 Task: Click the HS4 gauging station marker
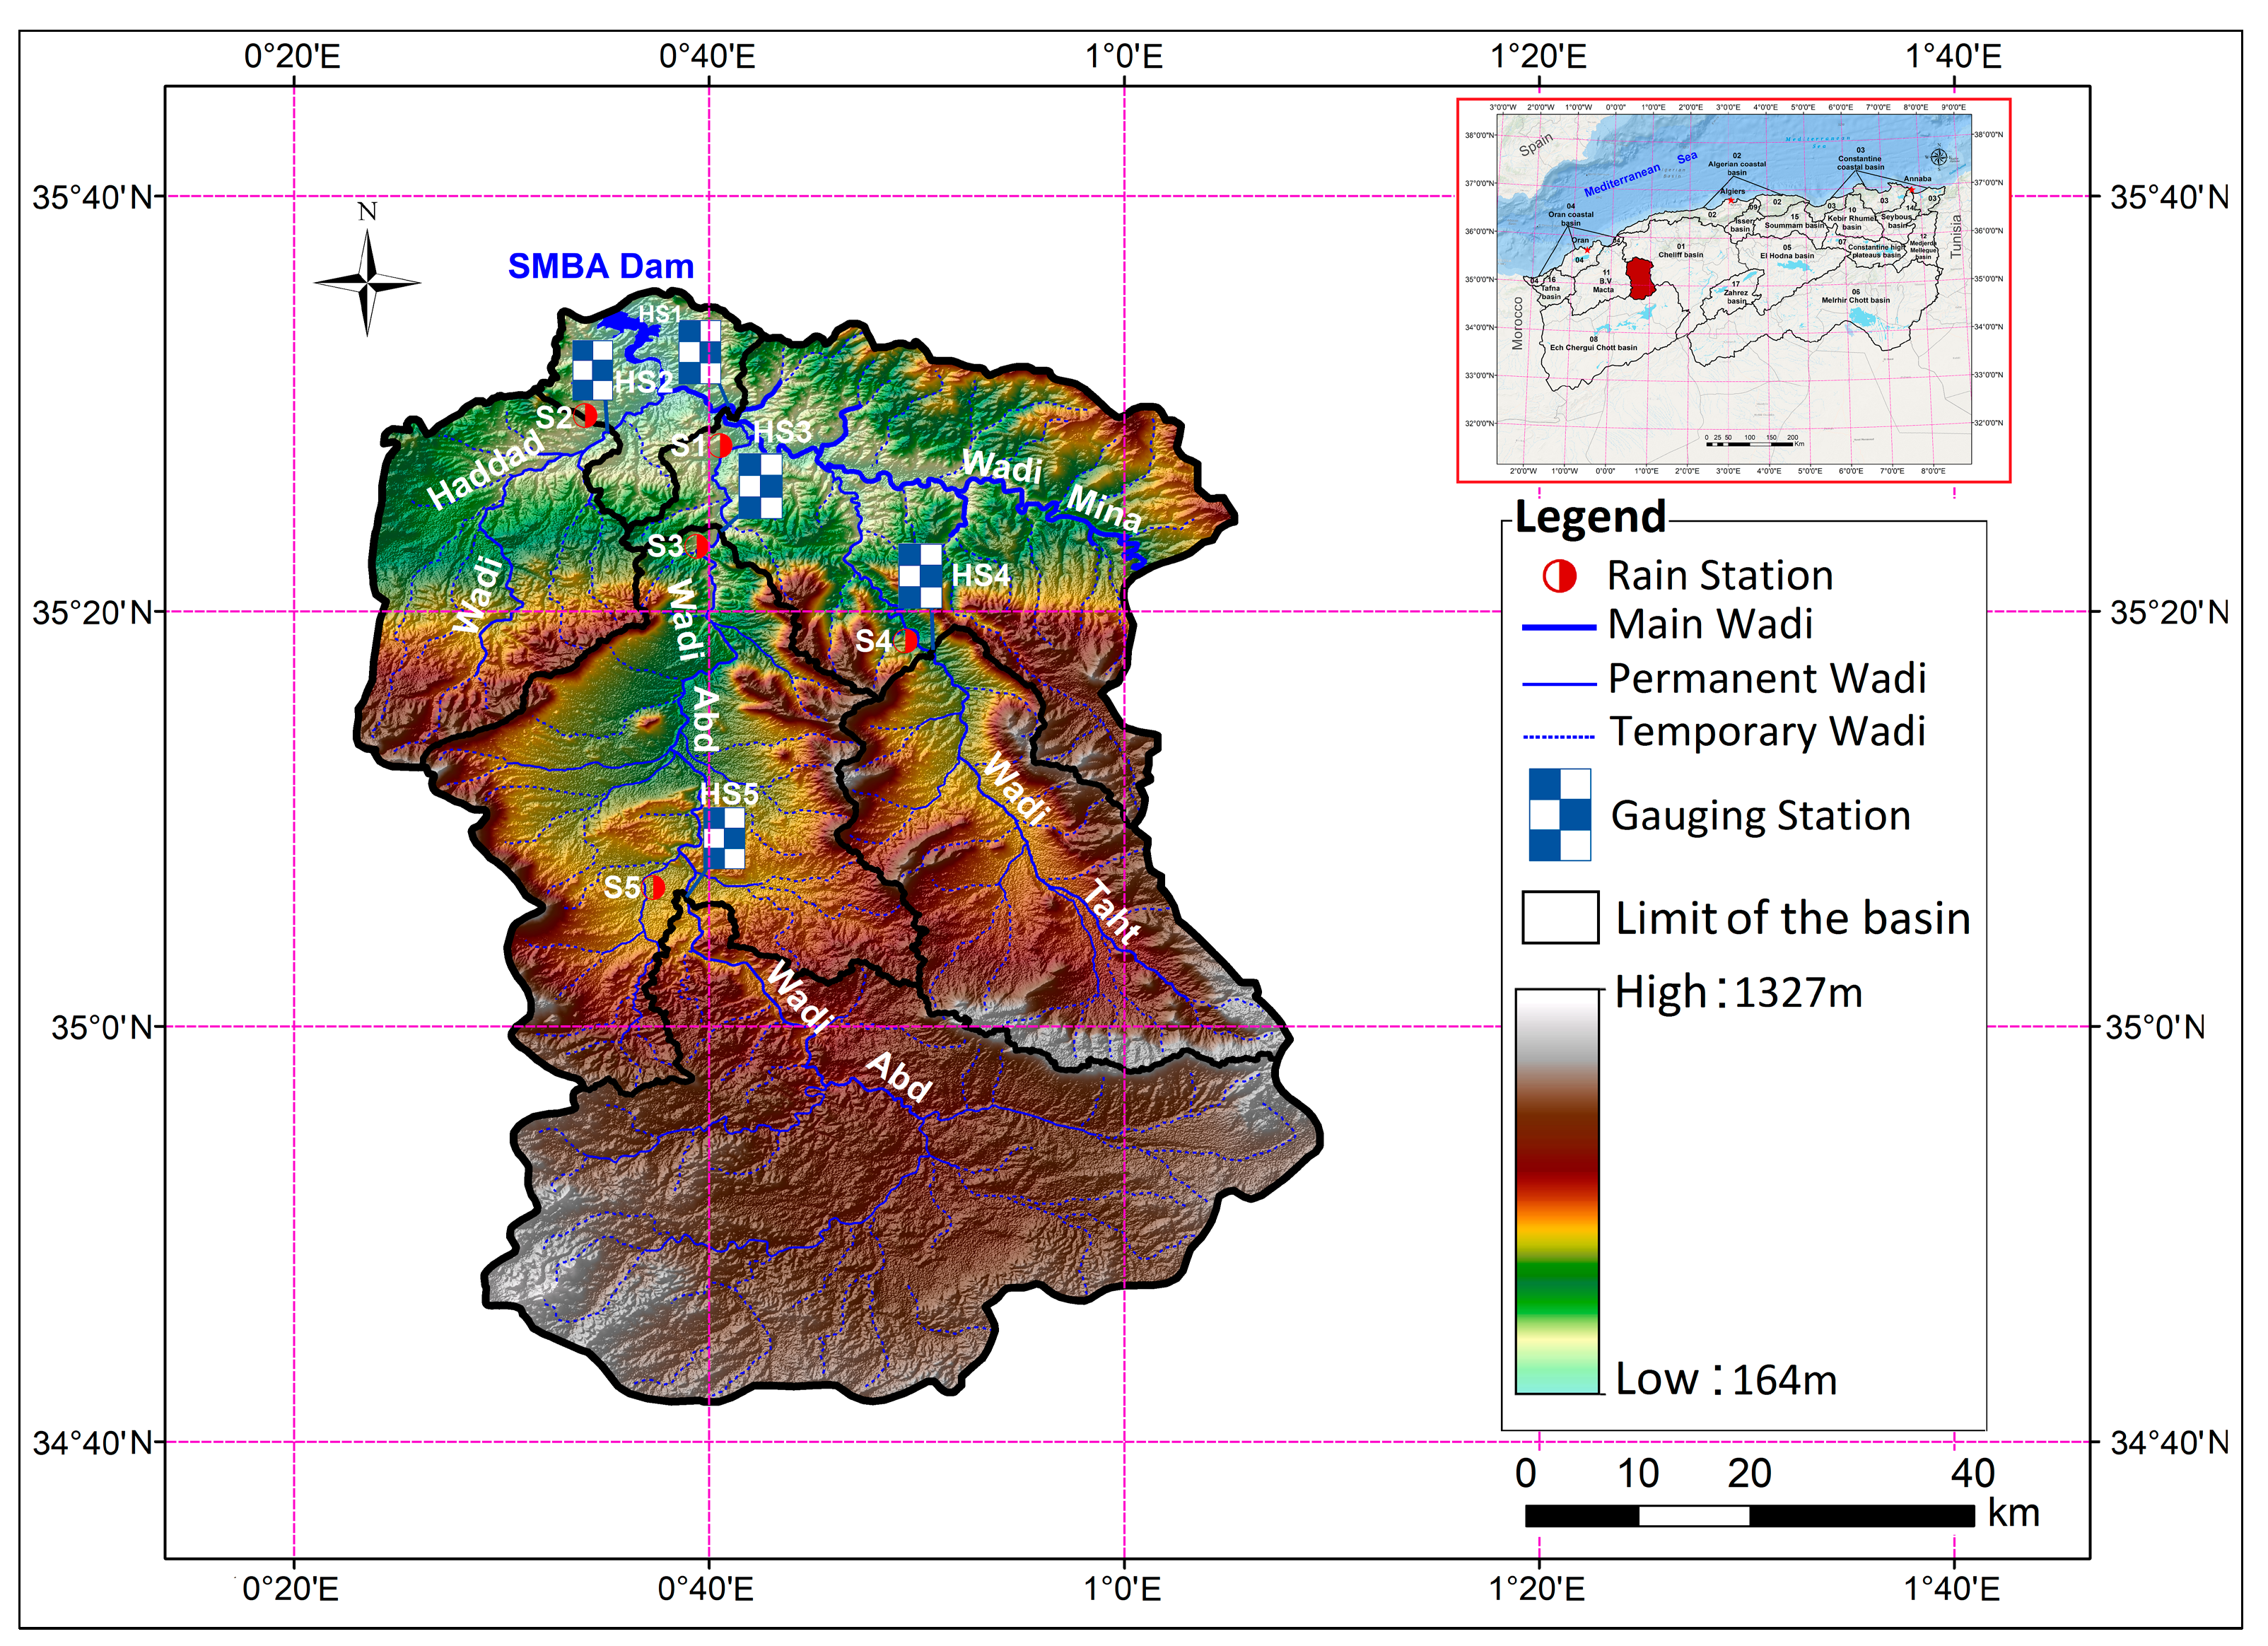[x=919, y=576]
